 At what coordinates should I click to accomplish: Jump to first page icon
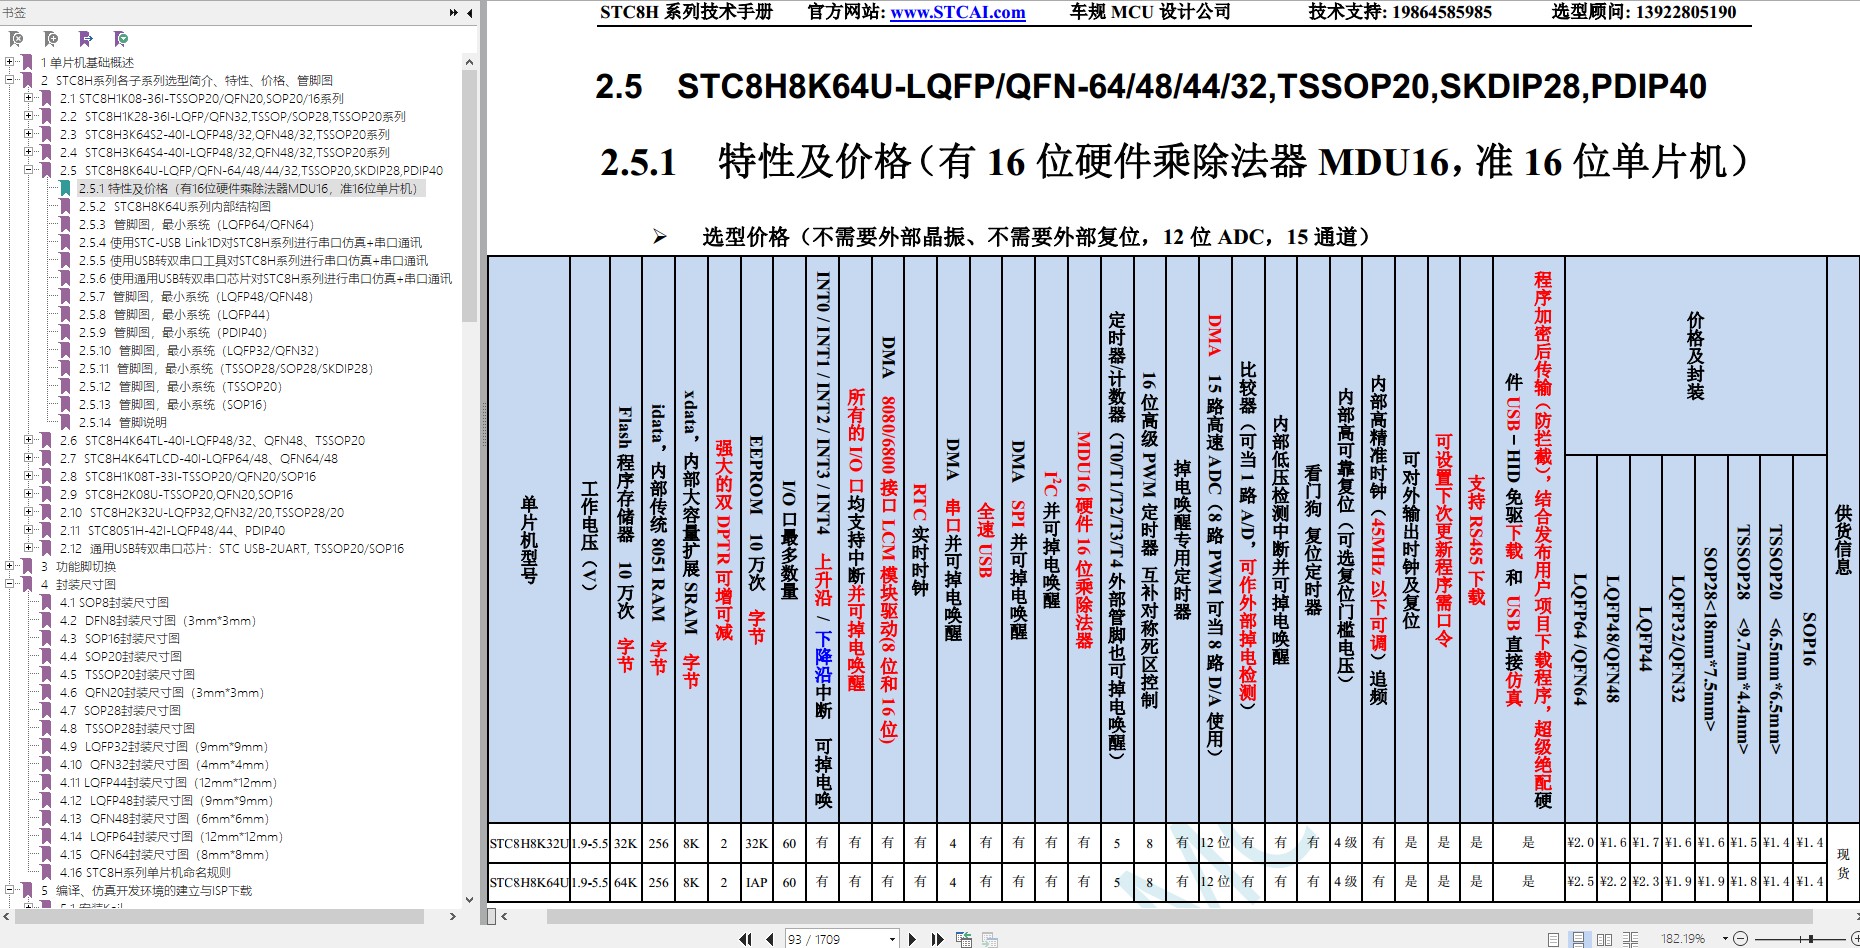coord(745,939)
